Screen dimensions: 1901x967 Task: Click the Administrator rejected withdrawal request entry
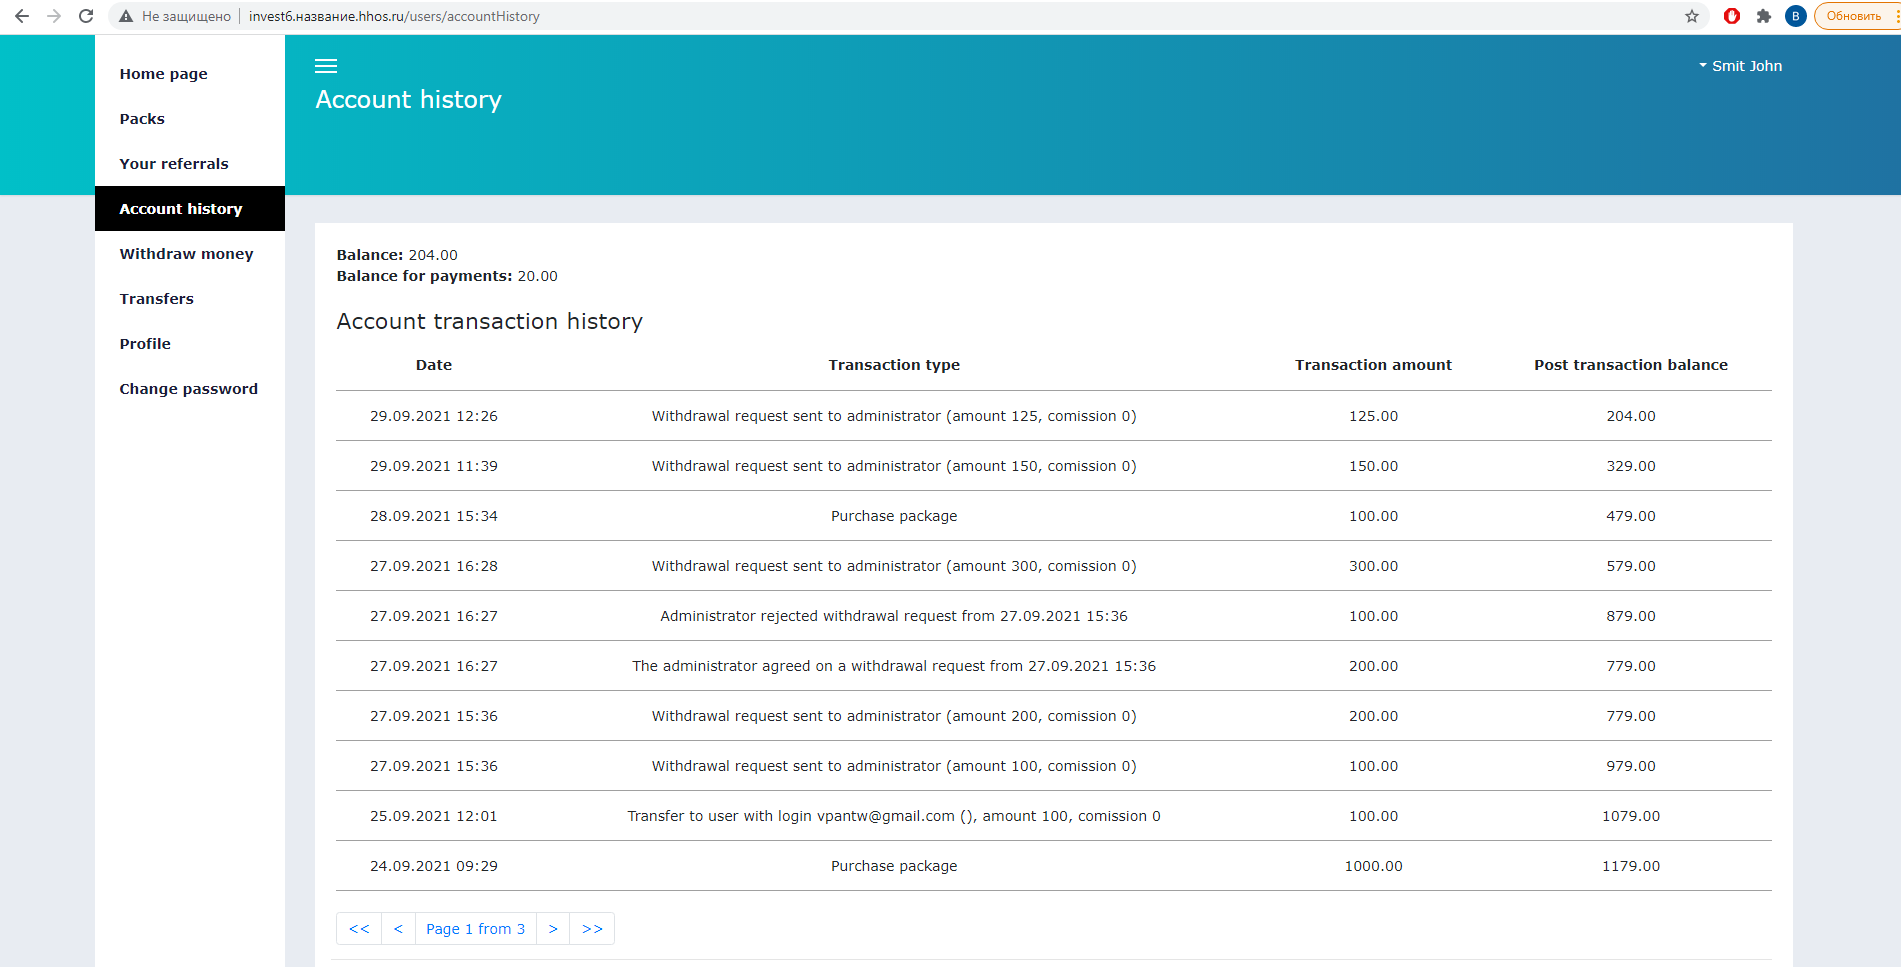click(894, 616)
